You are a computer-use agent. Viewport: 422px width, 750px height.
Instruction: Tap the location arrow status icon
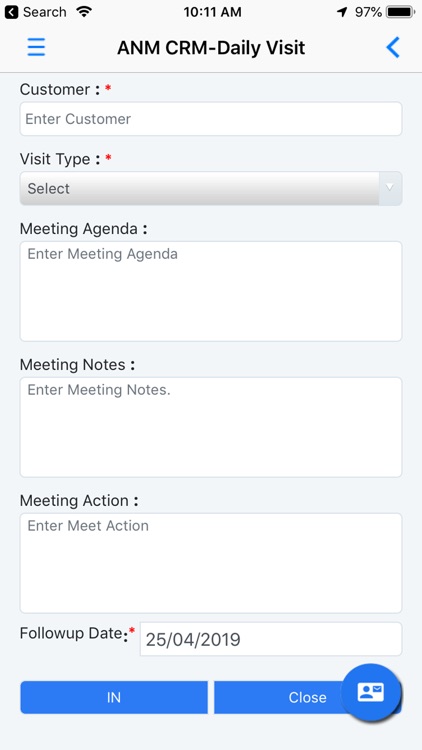click(x=342, y=12)
